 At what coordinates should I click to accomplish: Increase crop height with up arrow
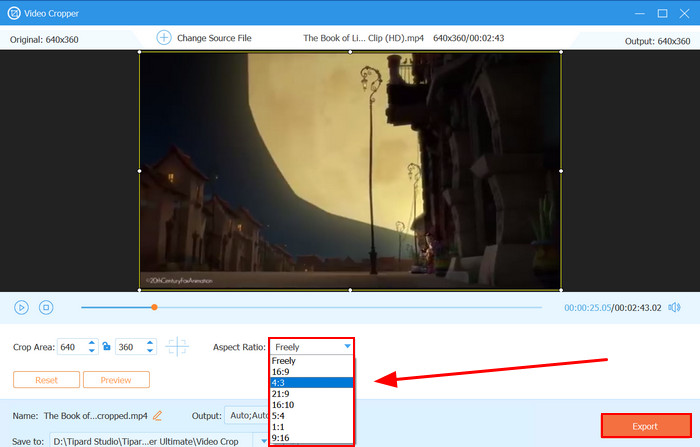click(x=150, y=343)
